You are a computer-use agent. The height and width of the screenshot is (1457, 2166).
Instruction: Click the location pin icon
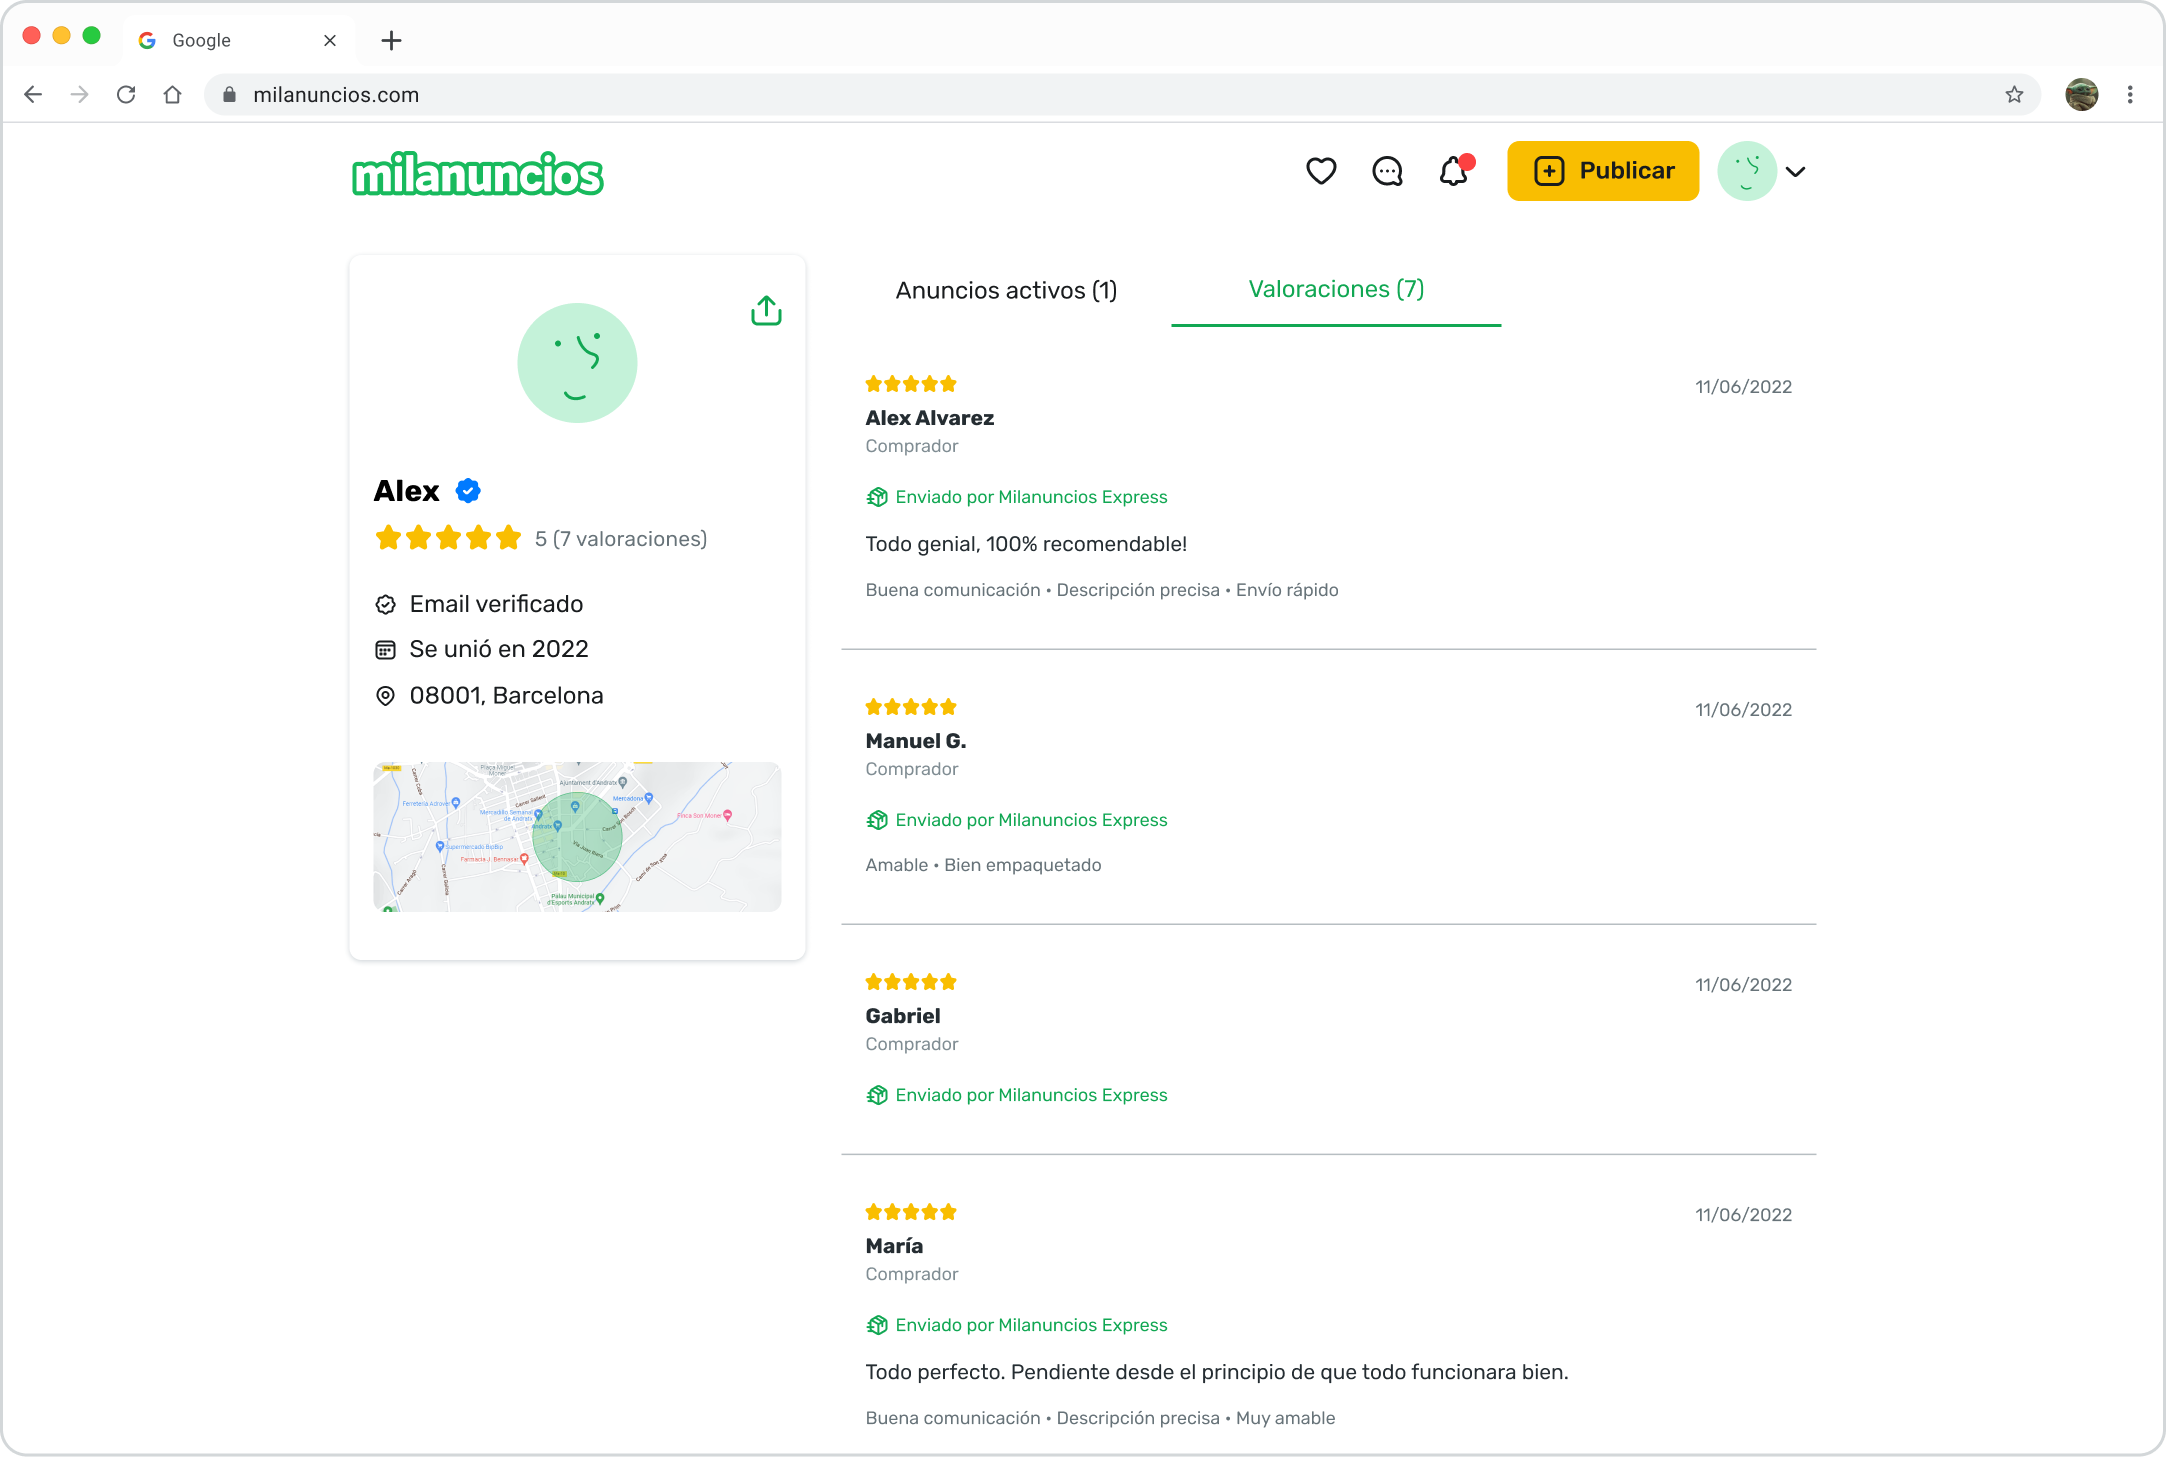(385, 696)
